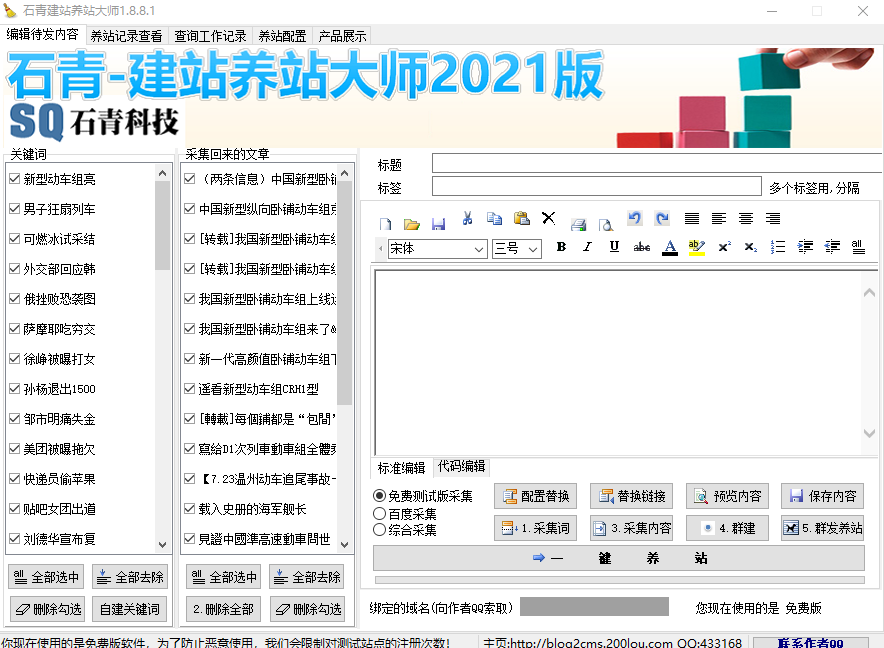The image size is (884, 648).
Task: Open the 养站配置 tab
Action: [282, 36]
